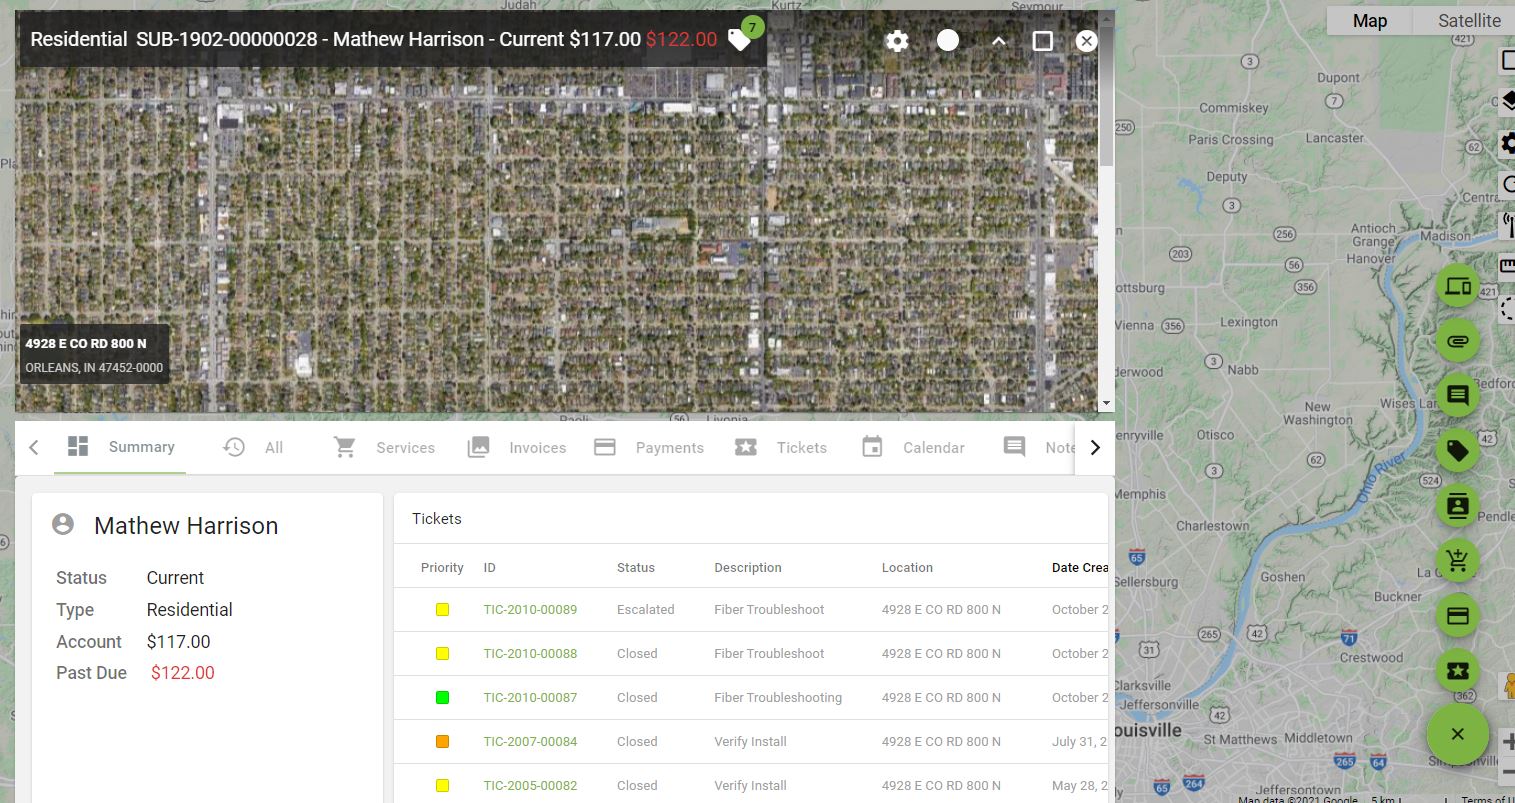The height and width of the screenshot is (803, 1515).
Task: Click address label 4928 E CO RD 800 N on map
Action: 86,343
